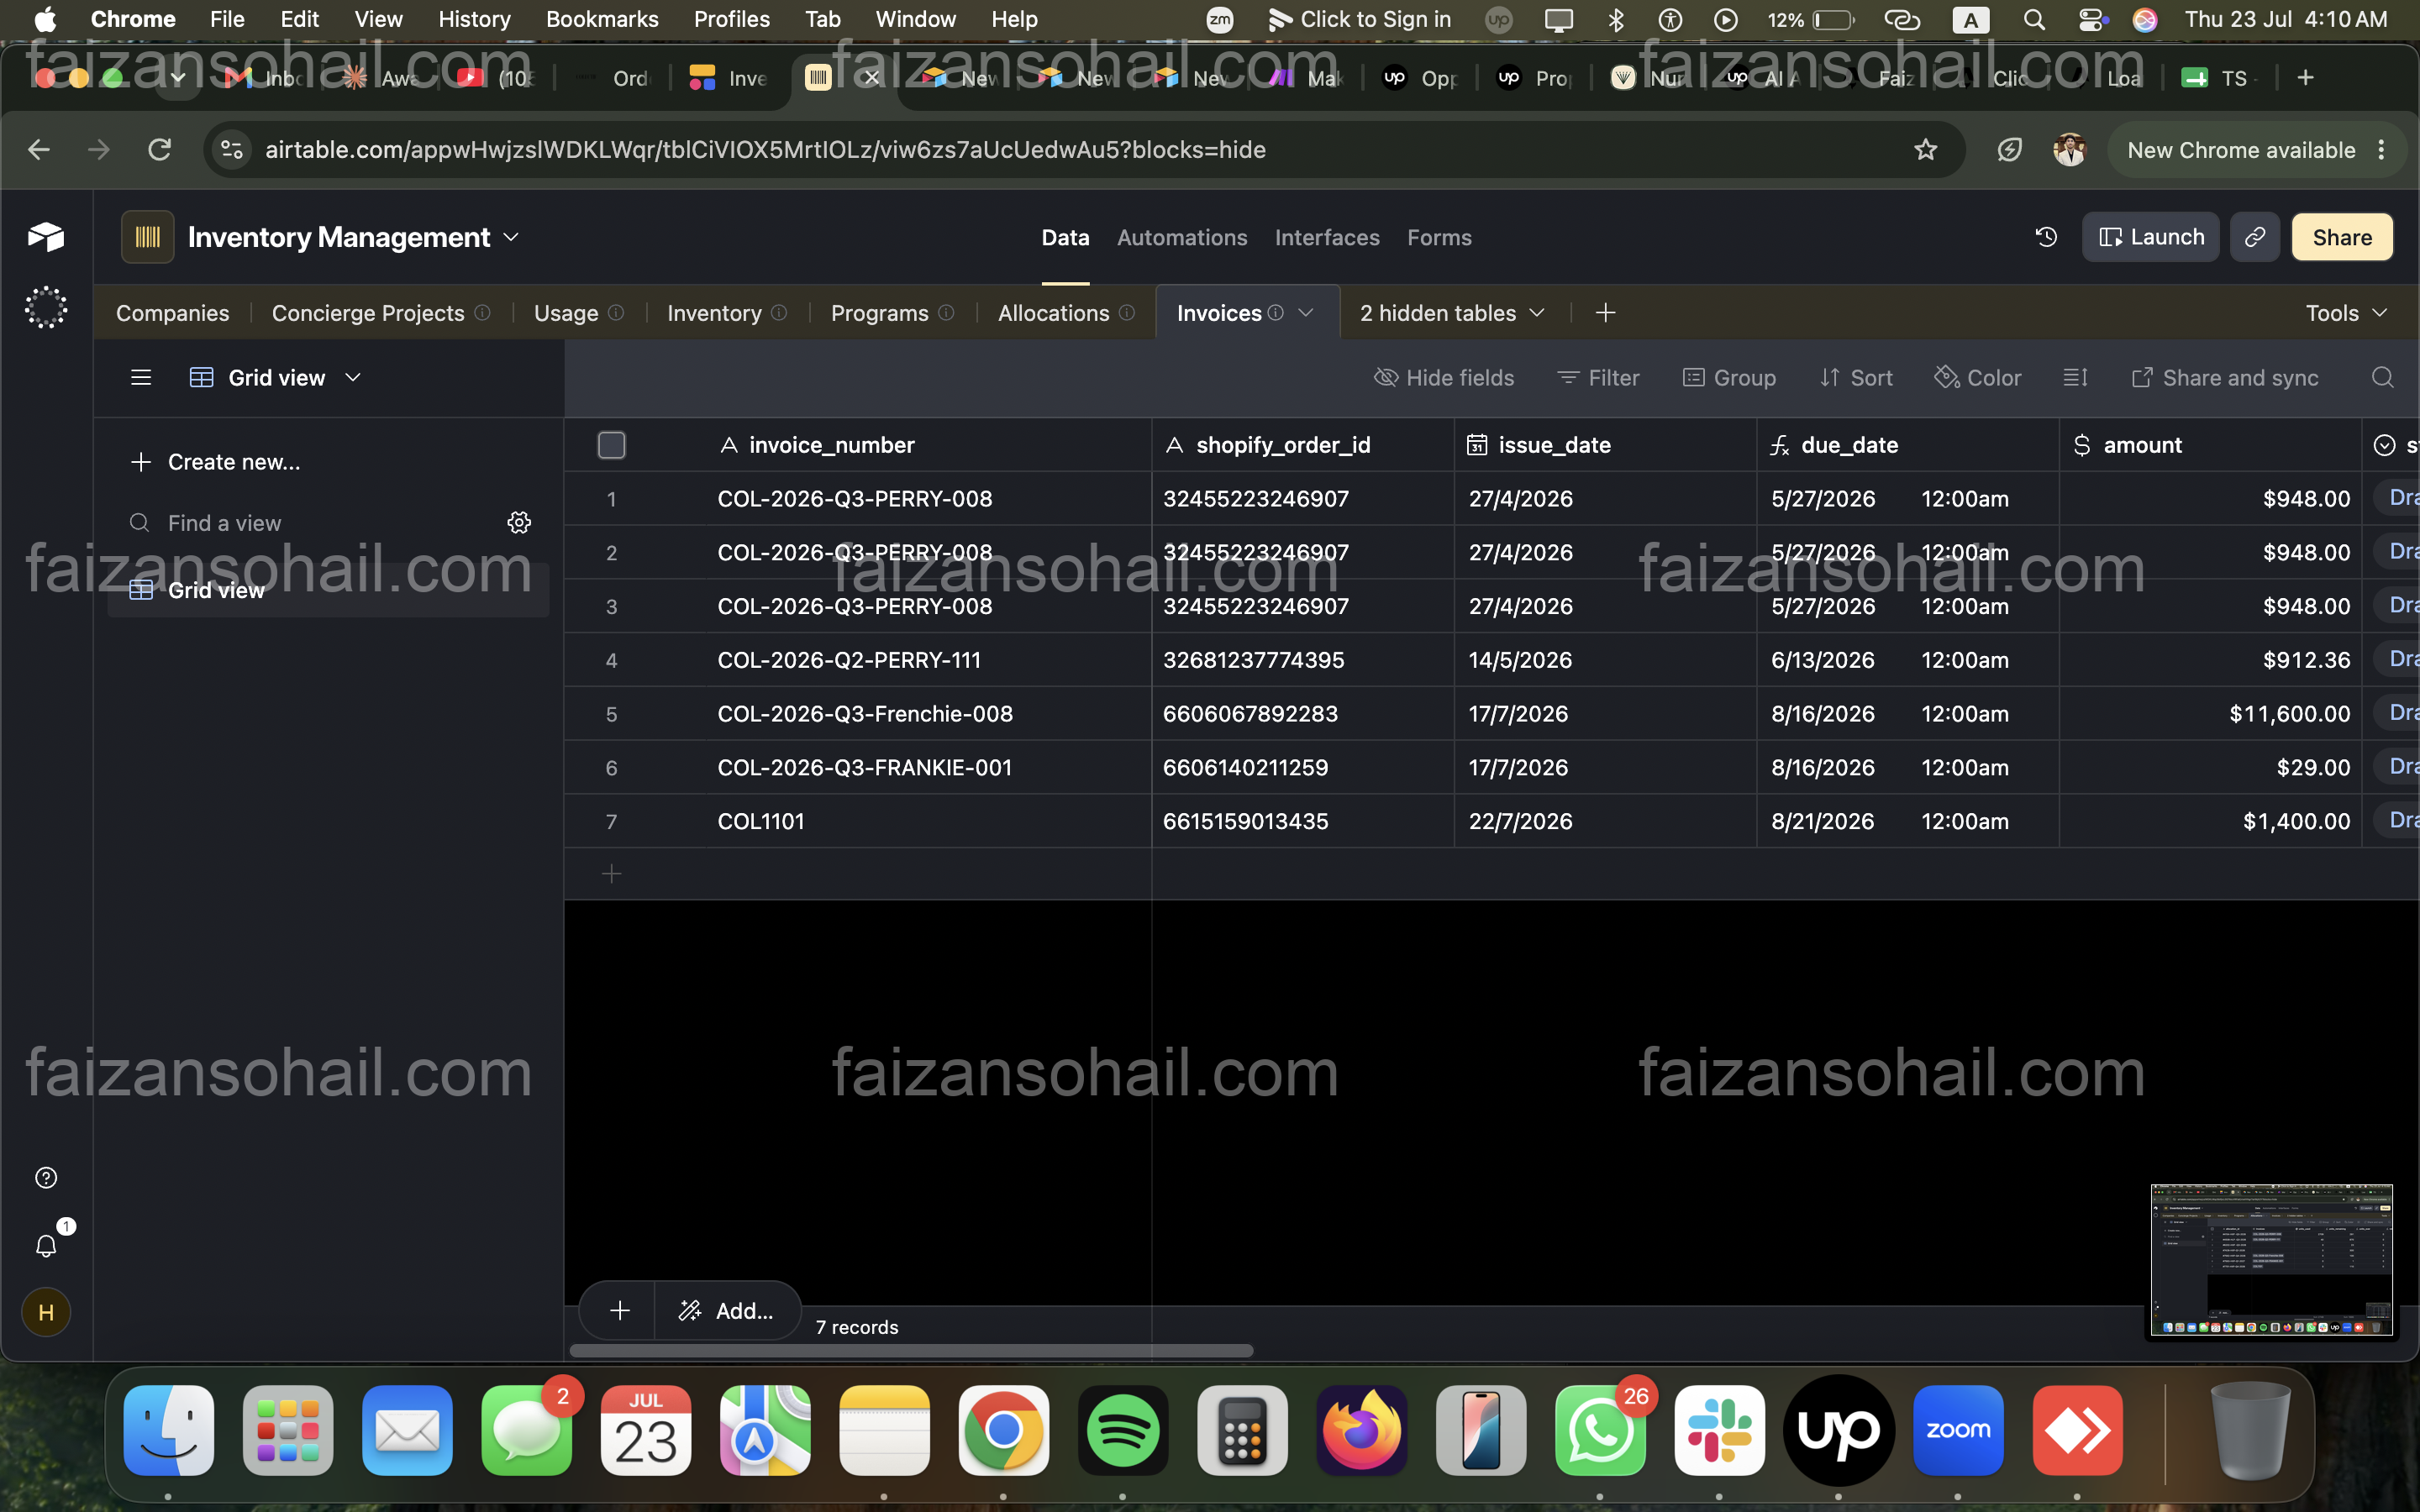Open the Grid view name dropdown

[276, 378]
